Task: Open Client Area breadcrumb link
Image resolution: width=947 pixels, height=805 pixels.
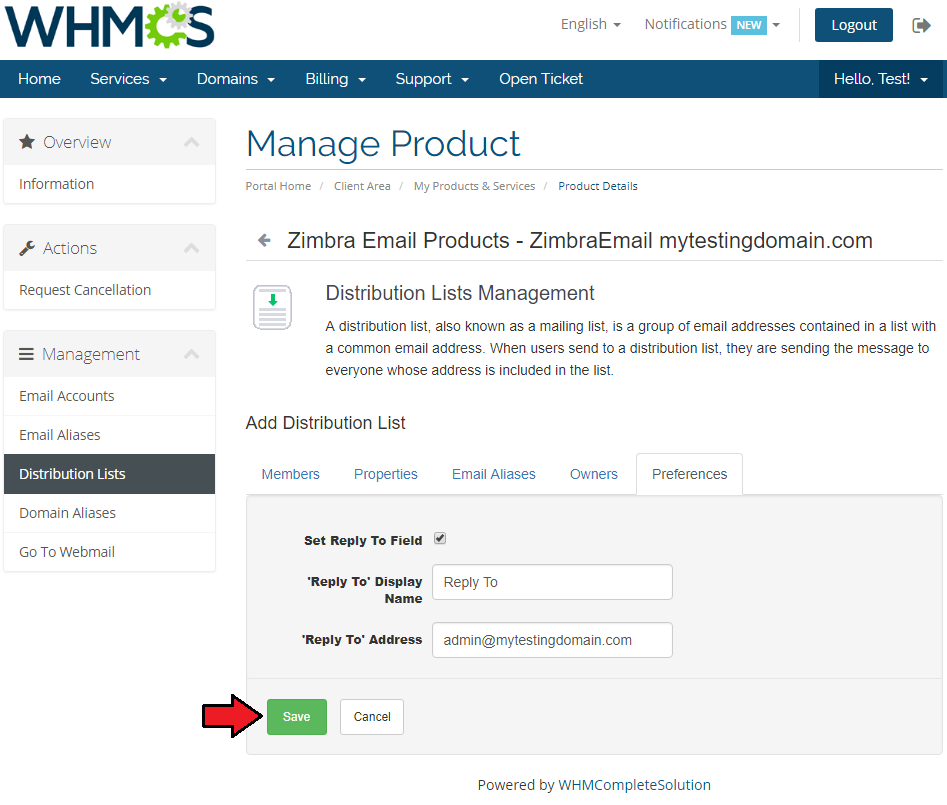Action: 362,186
